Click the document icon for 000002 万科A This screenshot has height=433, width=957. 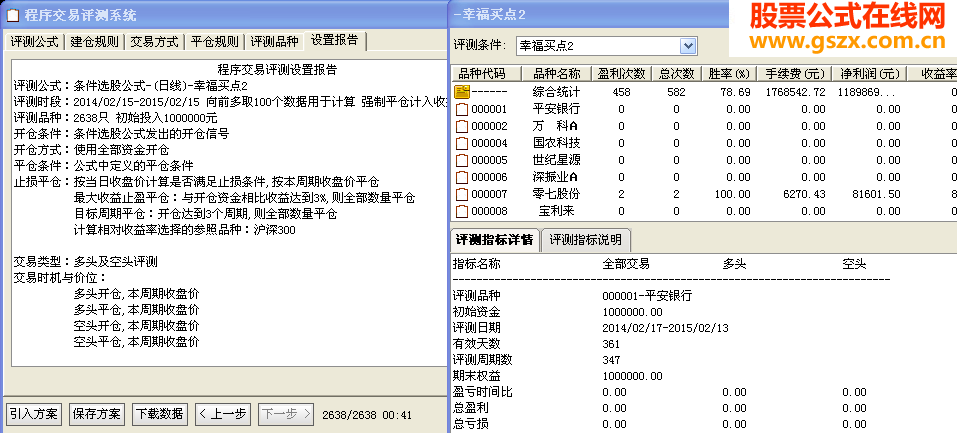(x=462, y=126)
